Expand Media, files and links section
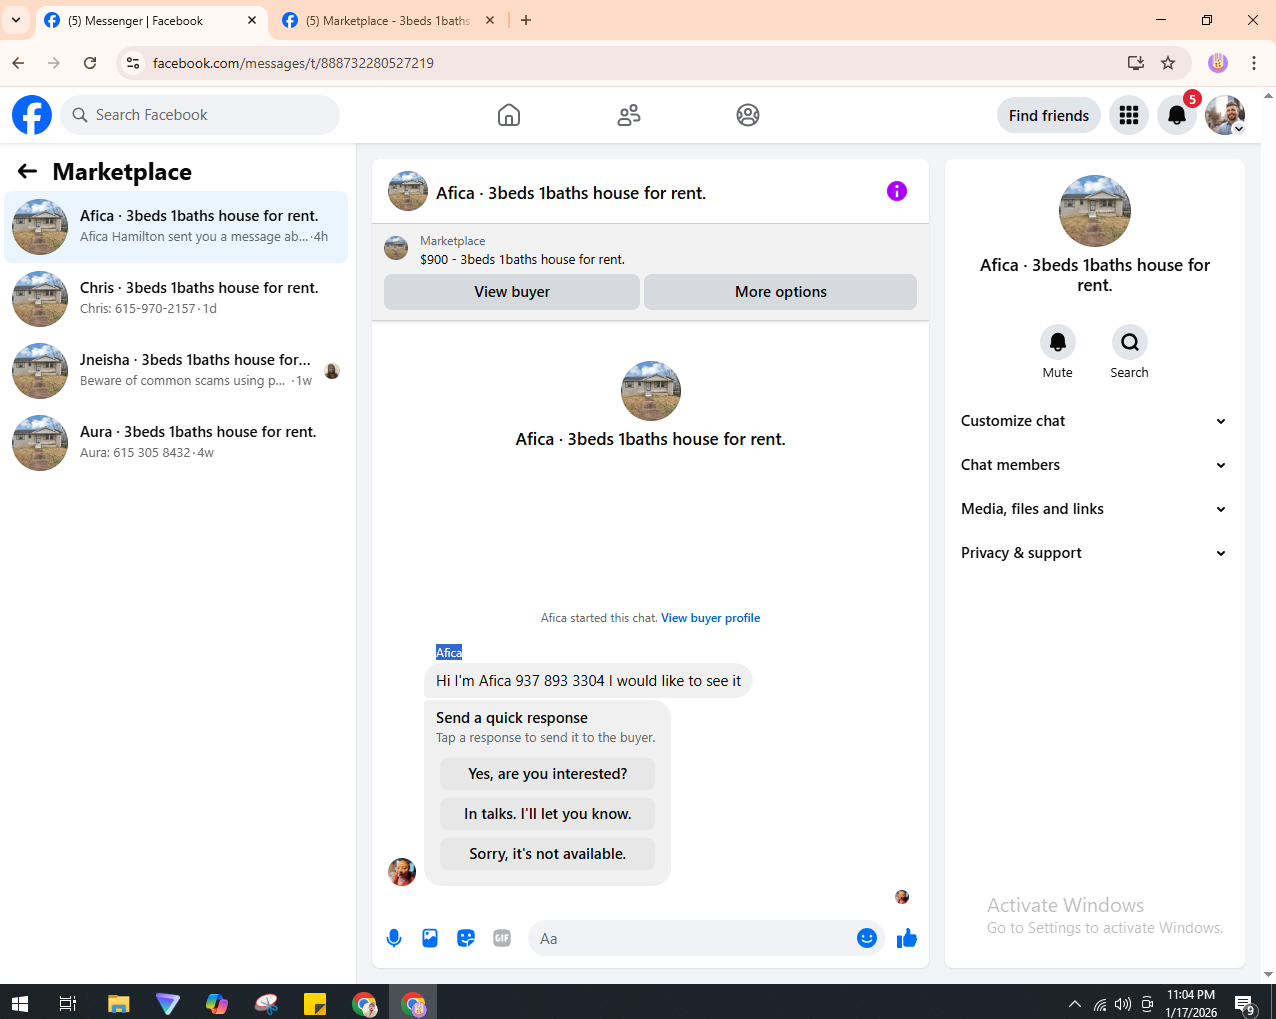This screenshot has width=1276, height=1019. coord(1094,509)
